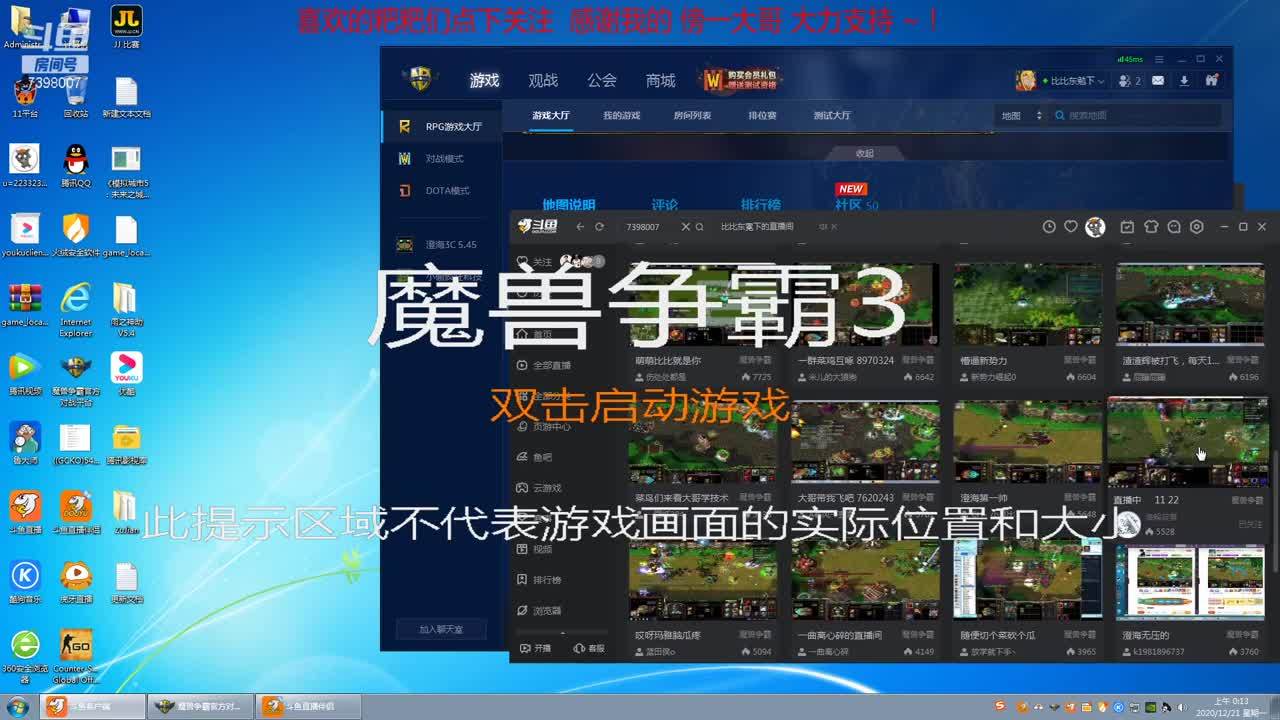Open the 萌萌比比就是你 stream thumbnail
Image resolution: width=1280 pixels, height=720 pixels.
[x=702, y=304]
